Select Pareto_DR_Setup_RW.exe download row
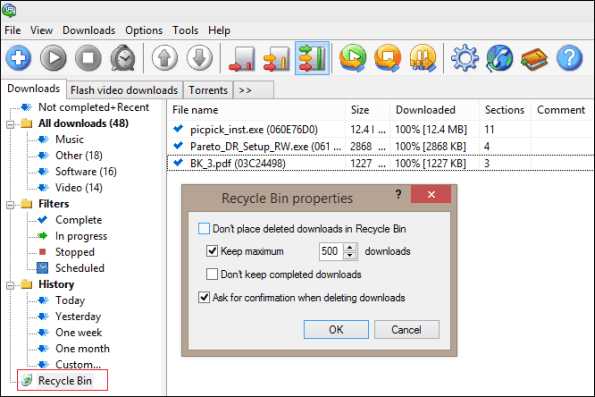Image resolution: width=595 pixels, height=397 pixels. point(381,146)
